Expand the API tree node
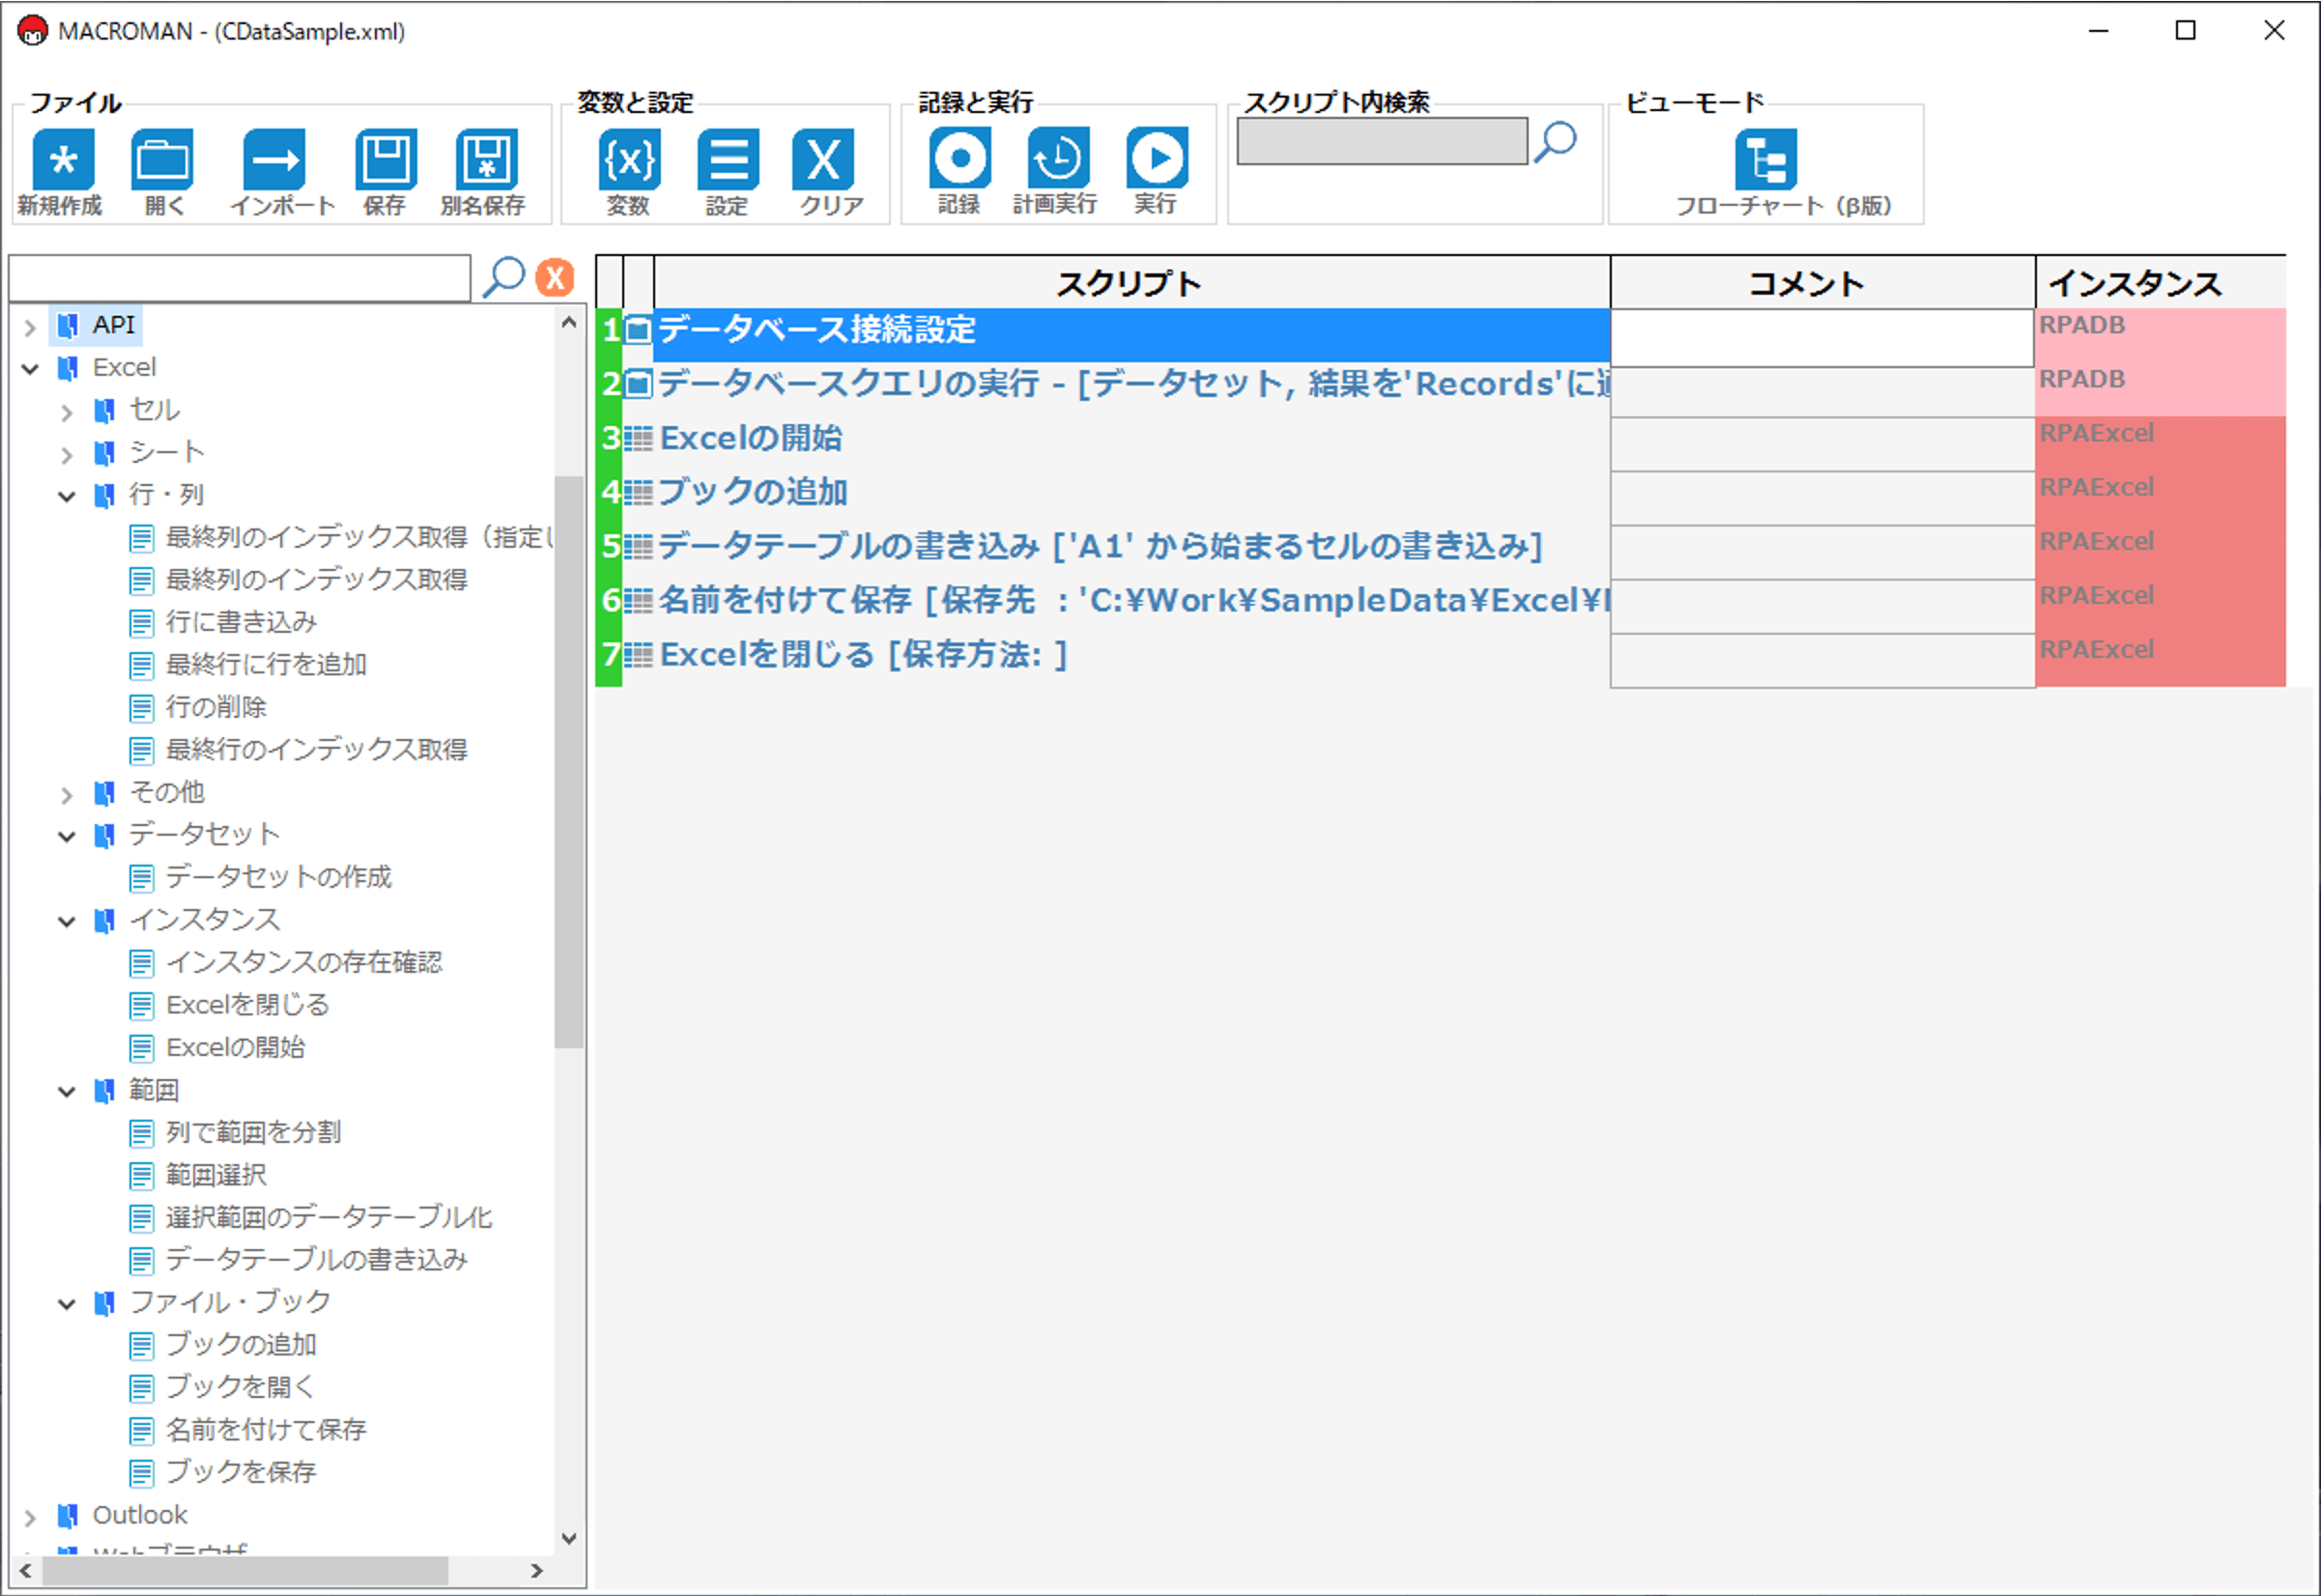Image resolution: width=2321 pixels, height=1596 pixels. click(30, 327)
